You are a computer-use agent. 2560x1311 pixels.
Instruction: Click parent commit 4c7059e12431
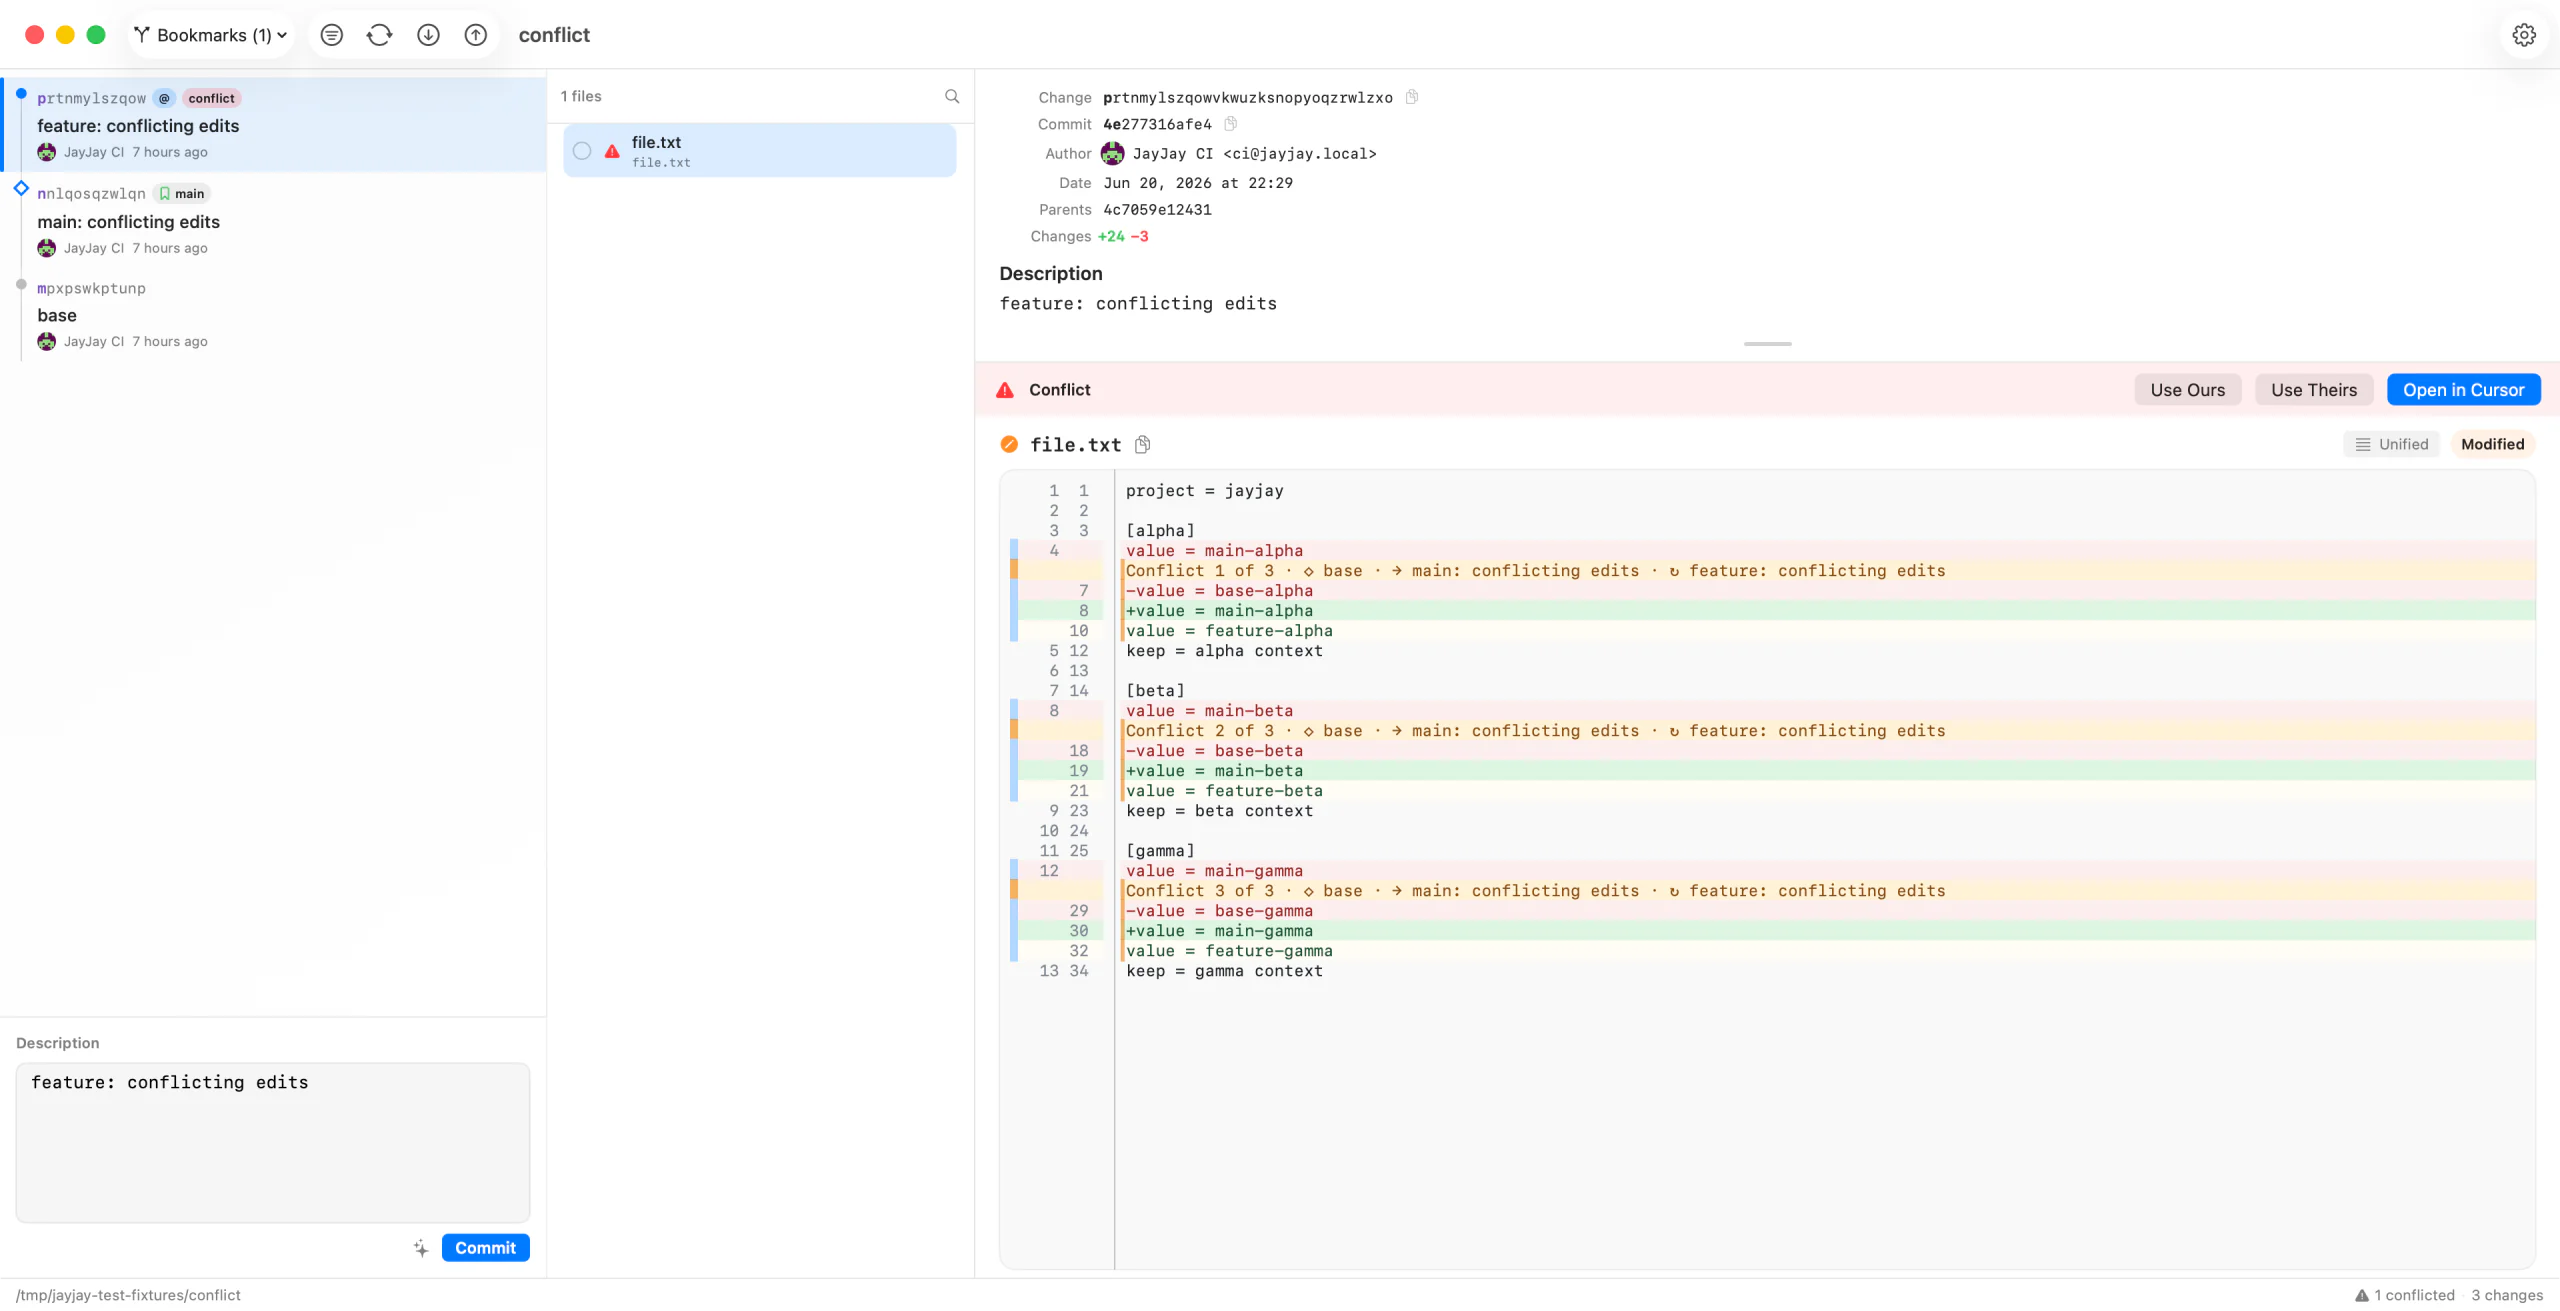pos(1157,210)
